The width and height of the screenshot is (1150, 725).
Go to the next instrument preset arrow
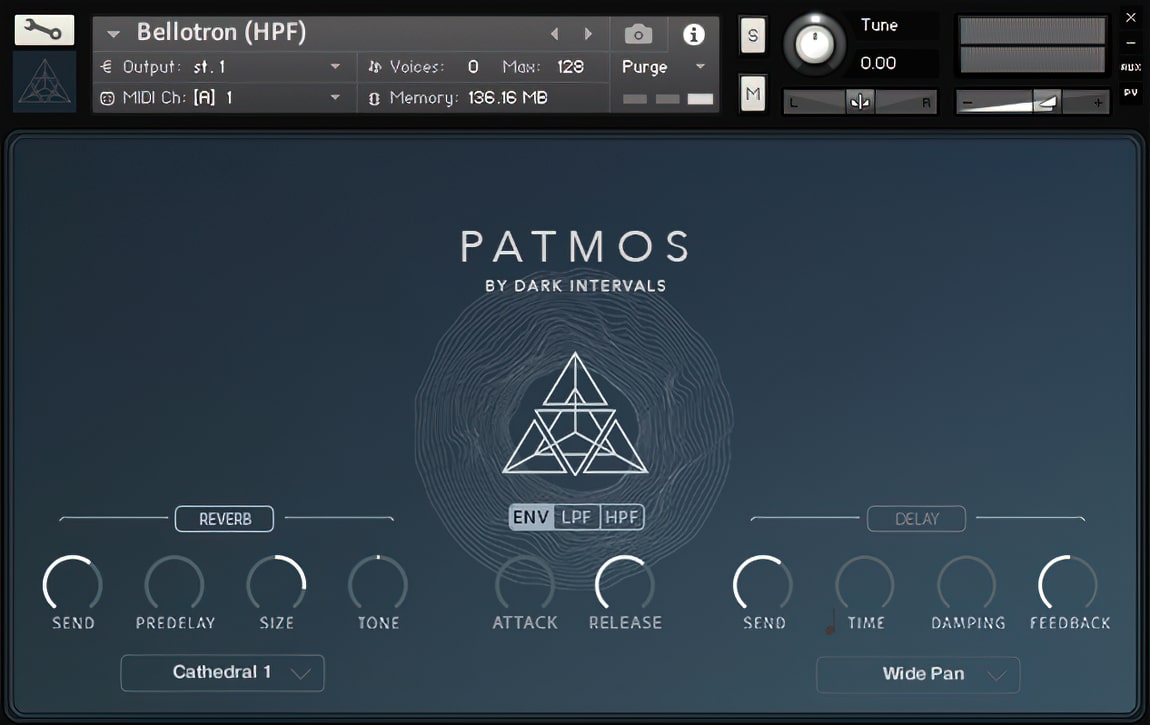click(587, 34)
